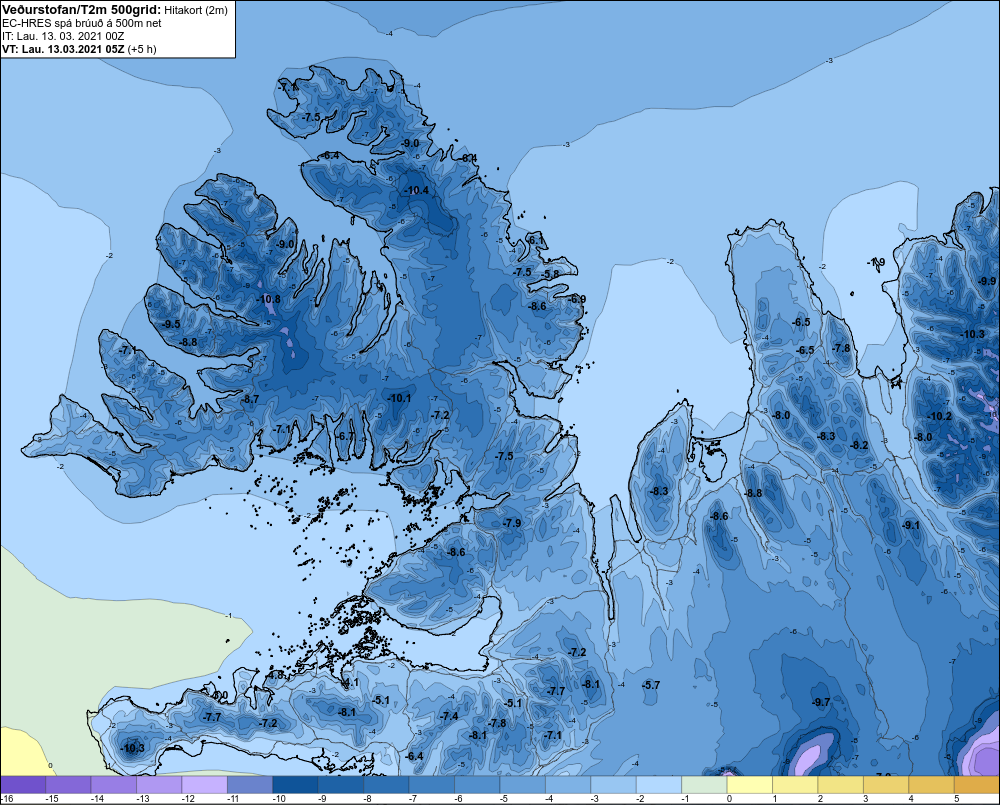Click the "-10.8" temperature label
1000x805 pixels.
point(268,299)
